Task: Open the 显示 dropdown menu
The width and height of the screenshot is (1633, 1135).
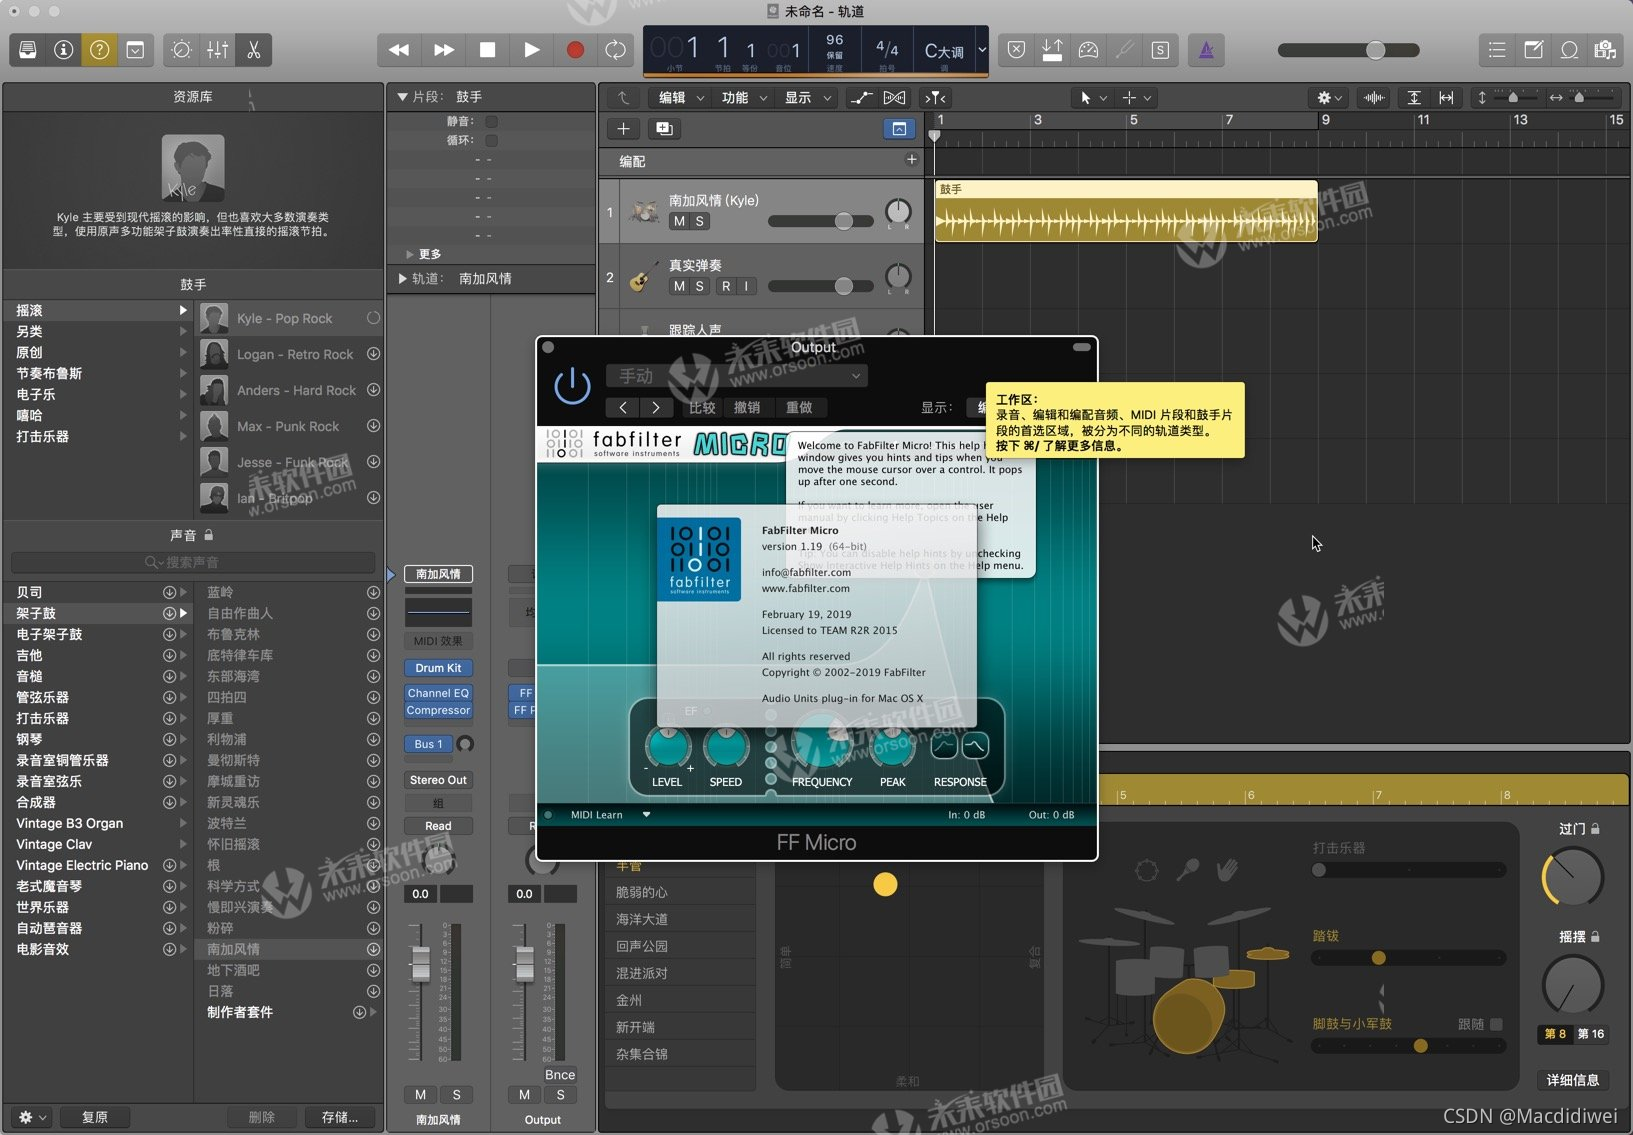Action: (807, 97)
